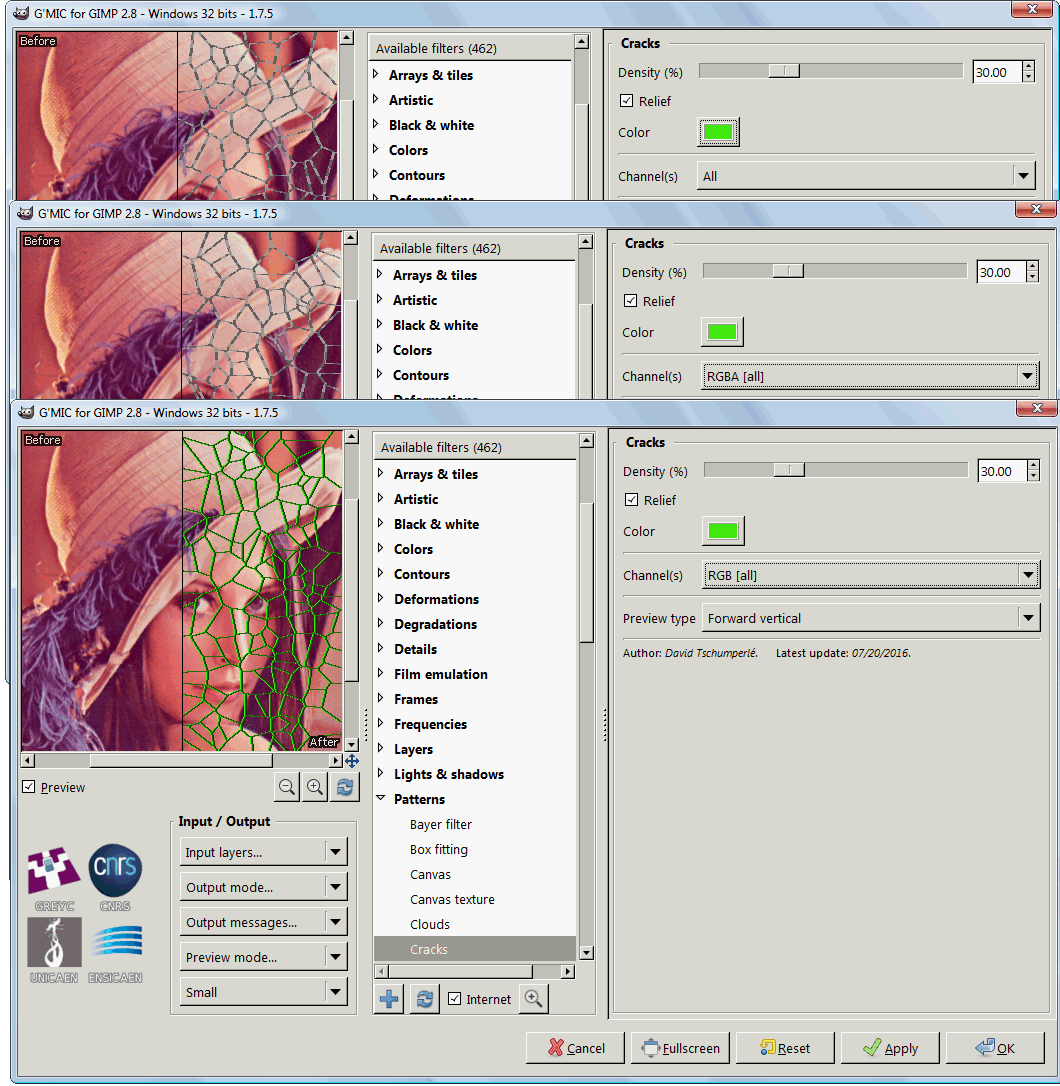Expand the Layers category
The height and width of the screenshot is (1086, 1060).
click(381, 748)
